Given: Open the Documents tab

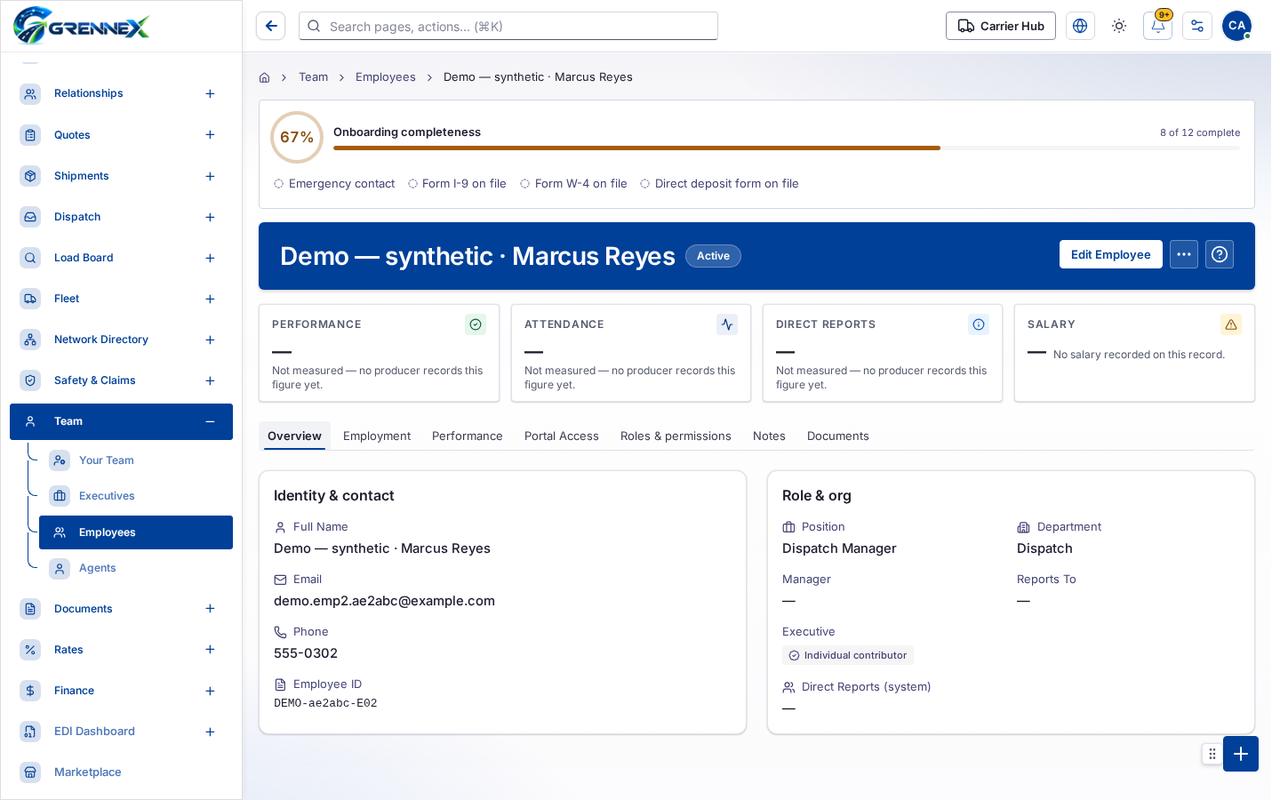Looking at the screenshot, I should [838, 436].
